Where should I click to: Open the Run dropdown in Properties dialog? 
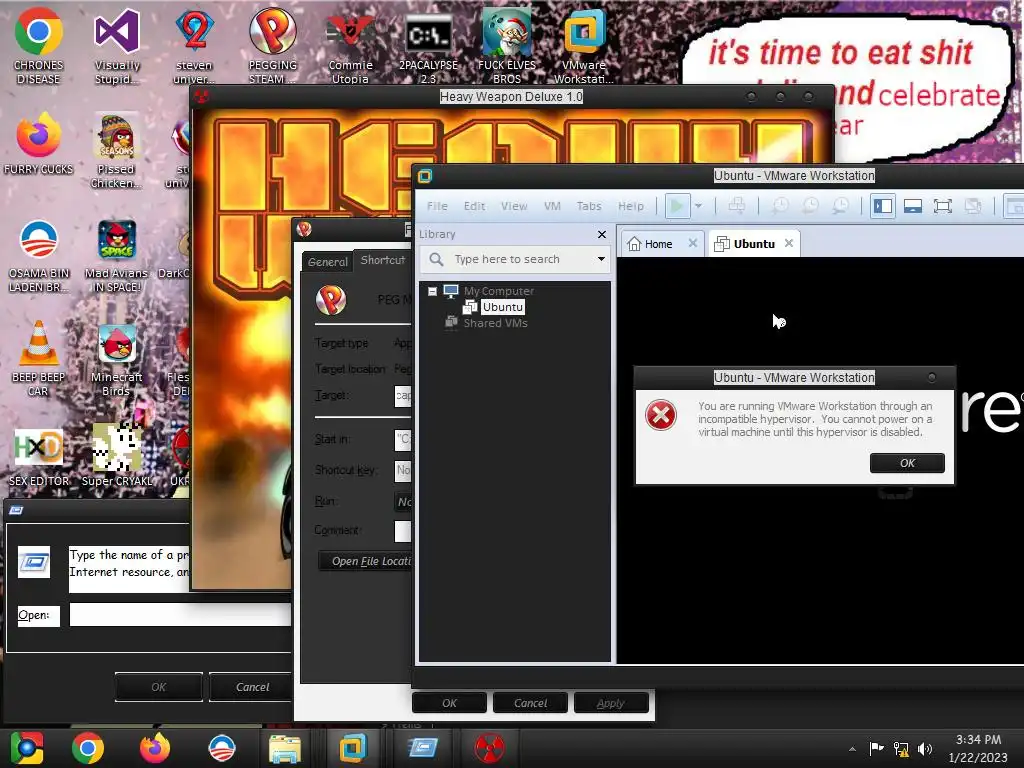403,502
